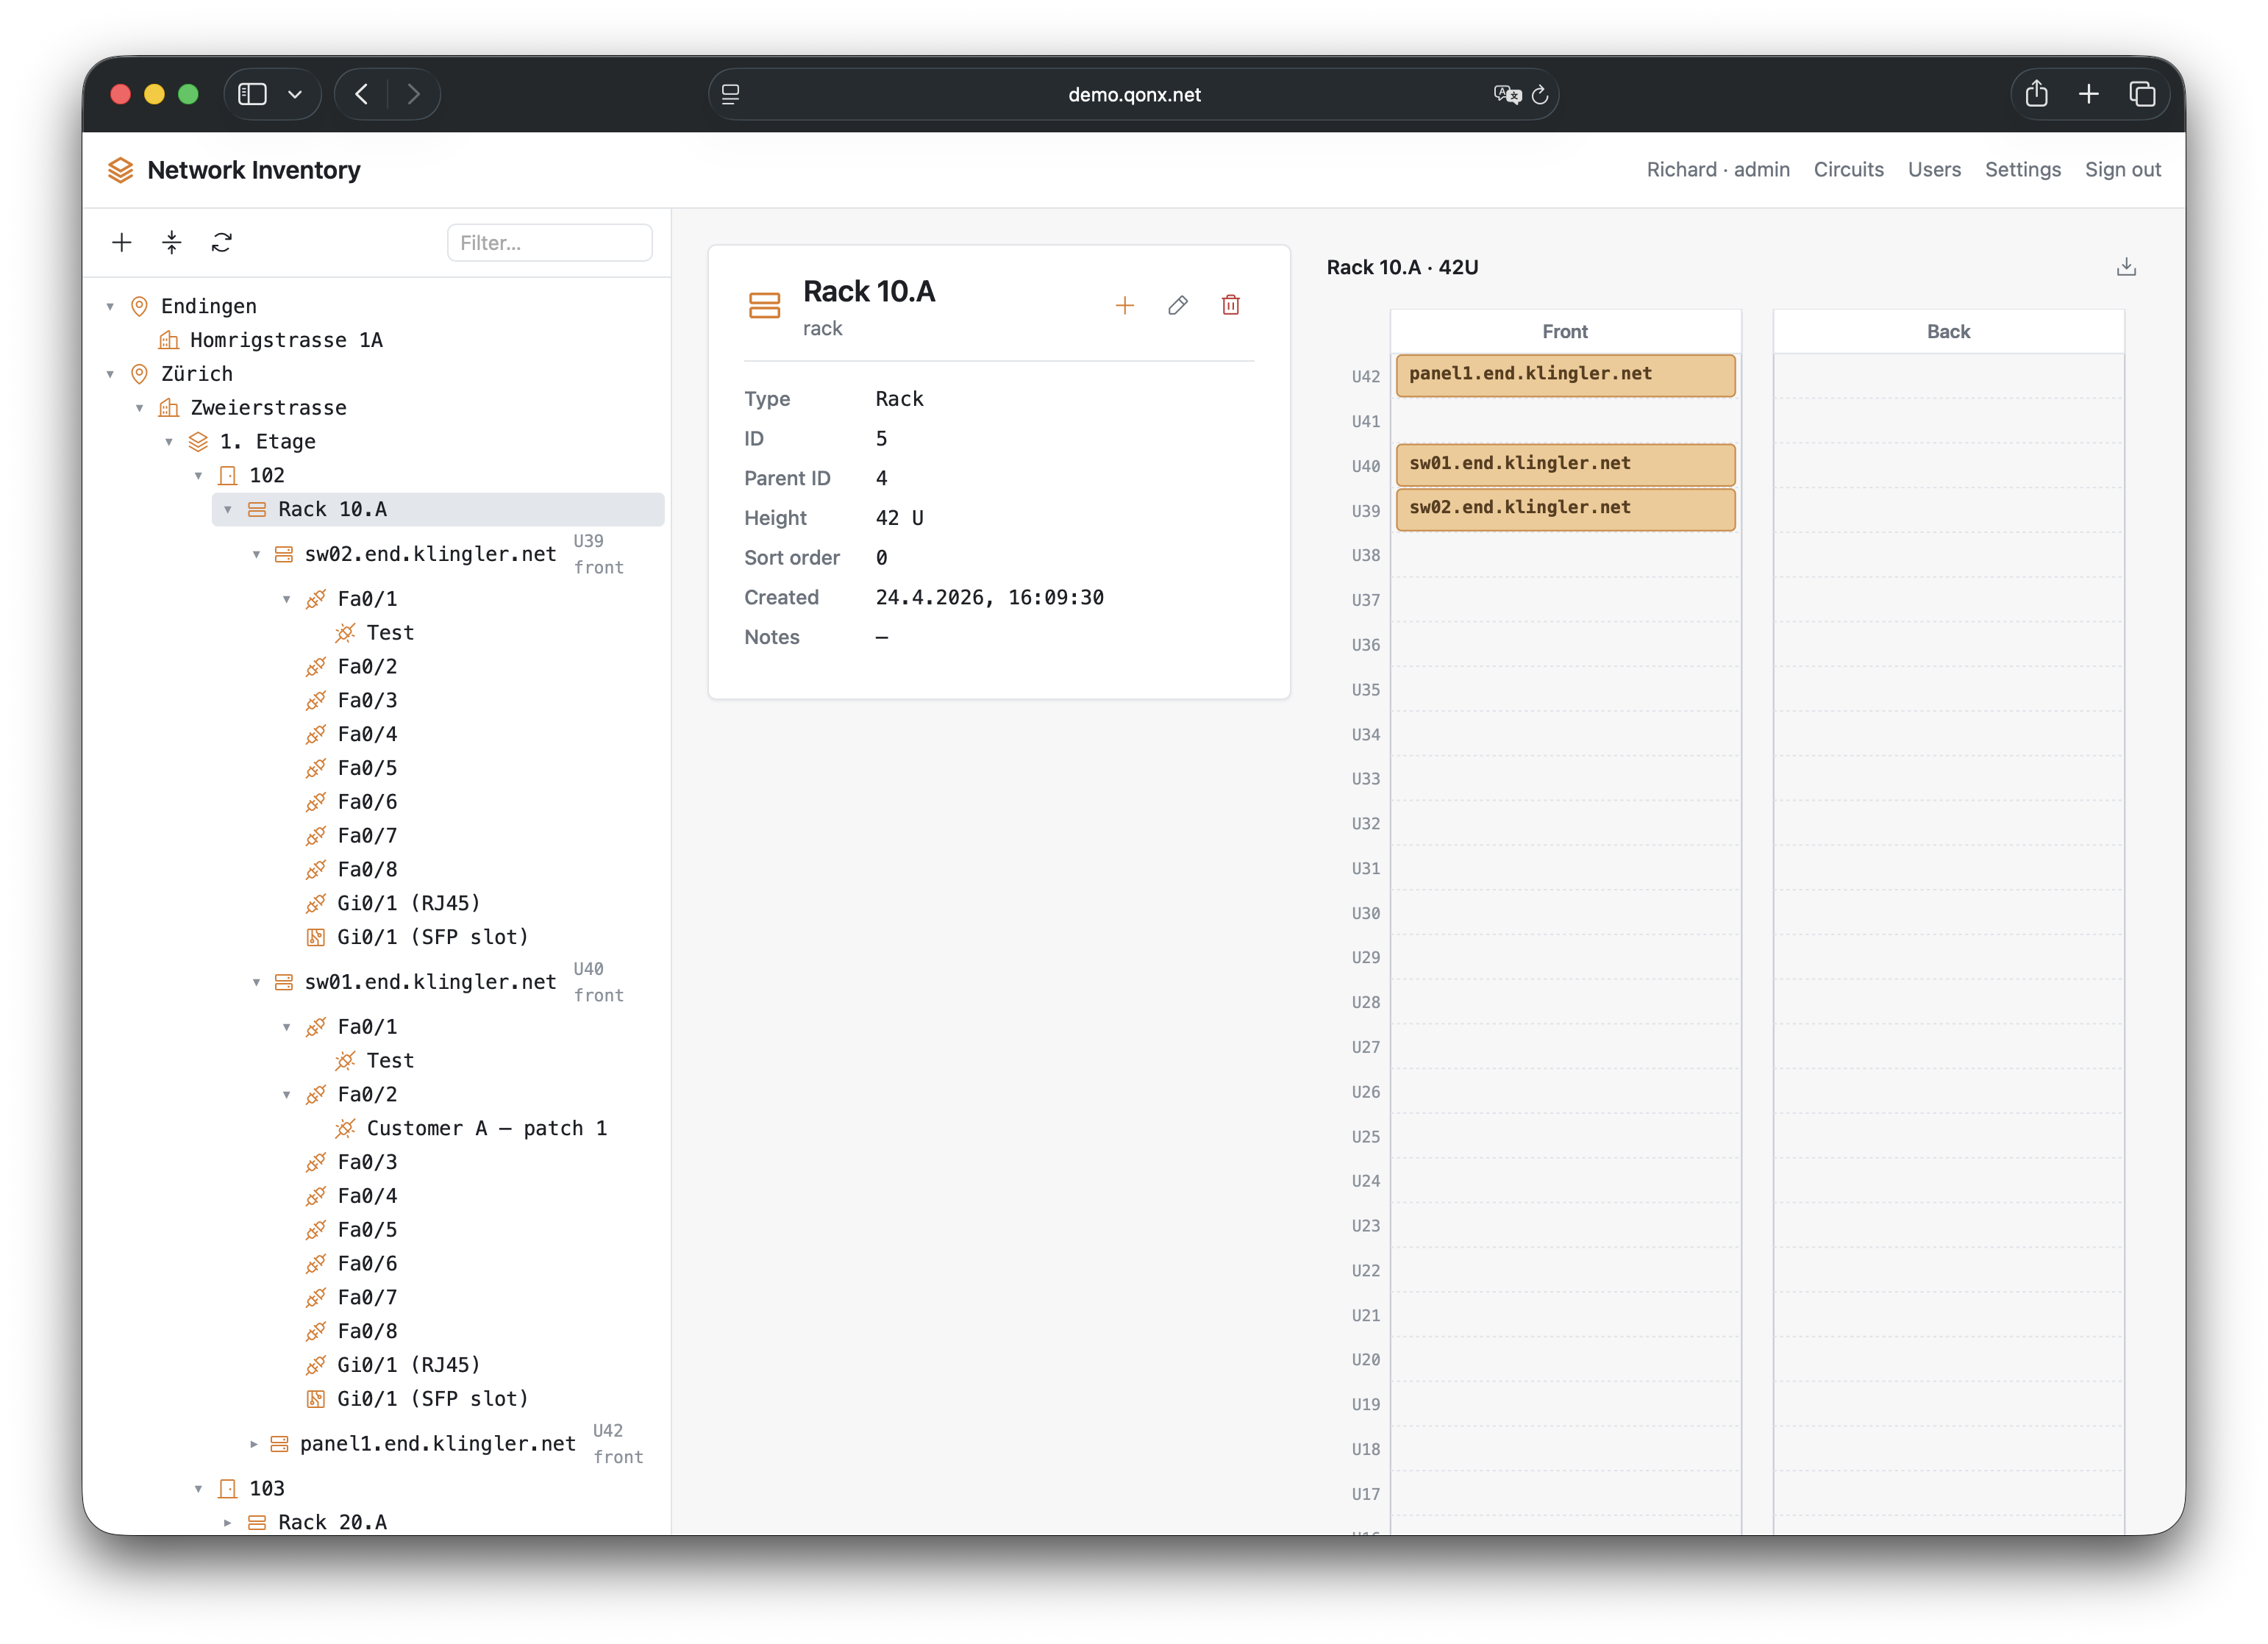Click the collapse all tree icon
This screenshot has height=1644, width=2268.
coord(172,243)
